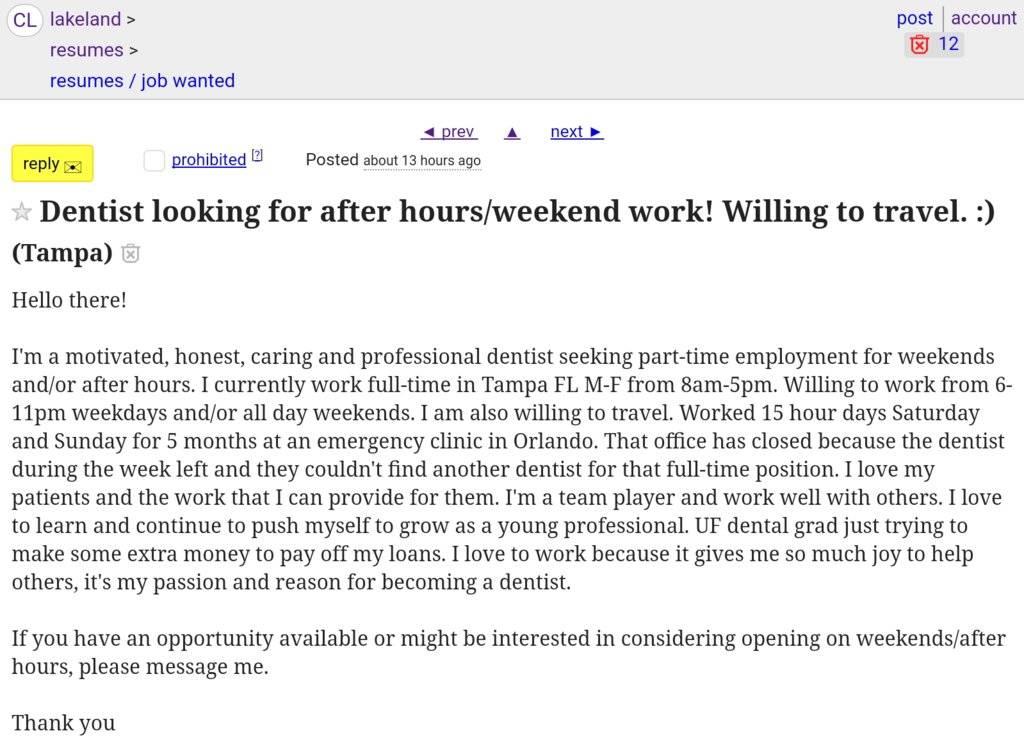Click the post link
The image size is (1024, 747).
pyautogui.click(x=914, y=18)
